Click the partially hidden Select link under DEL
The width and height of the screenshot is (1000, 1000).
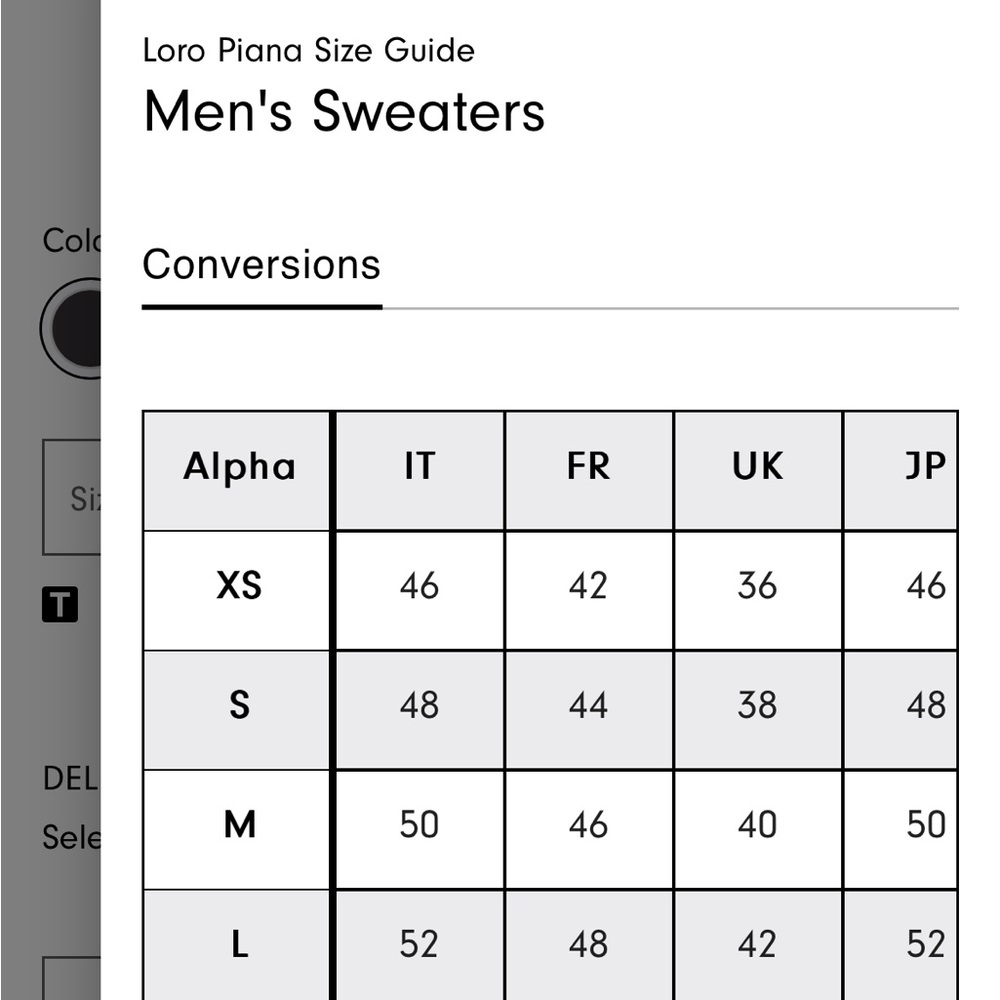71,837
